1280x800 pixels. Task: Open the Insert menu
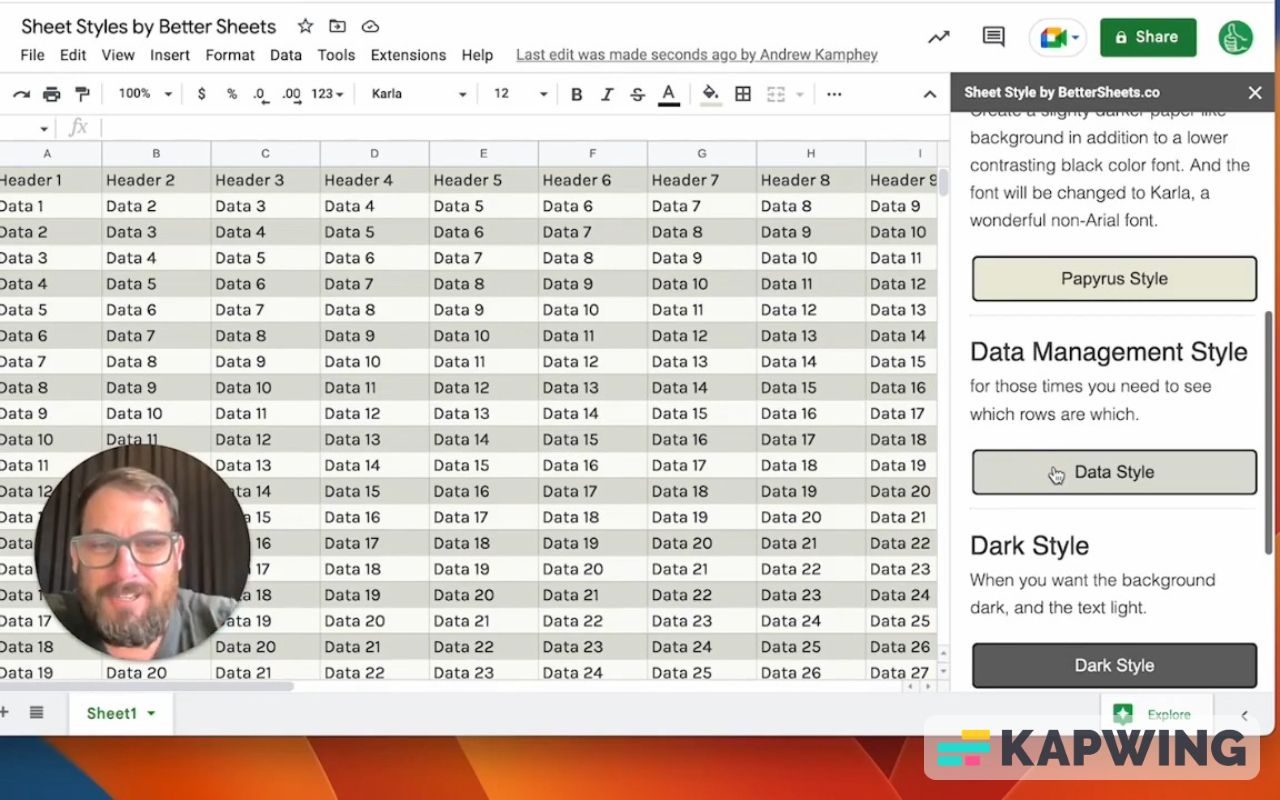[170, 55]
